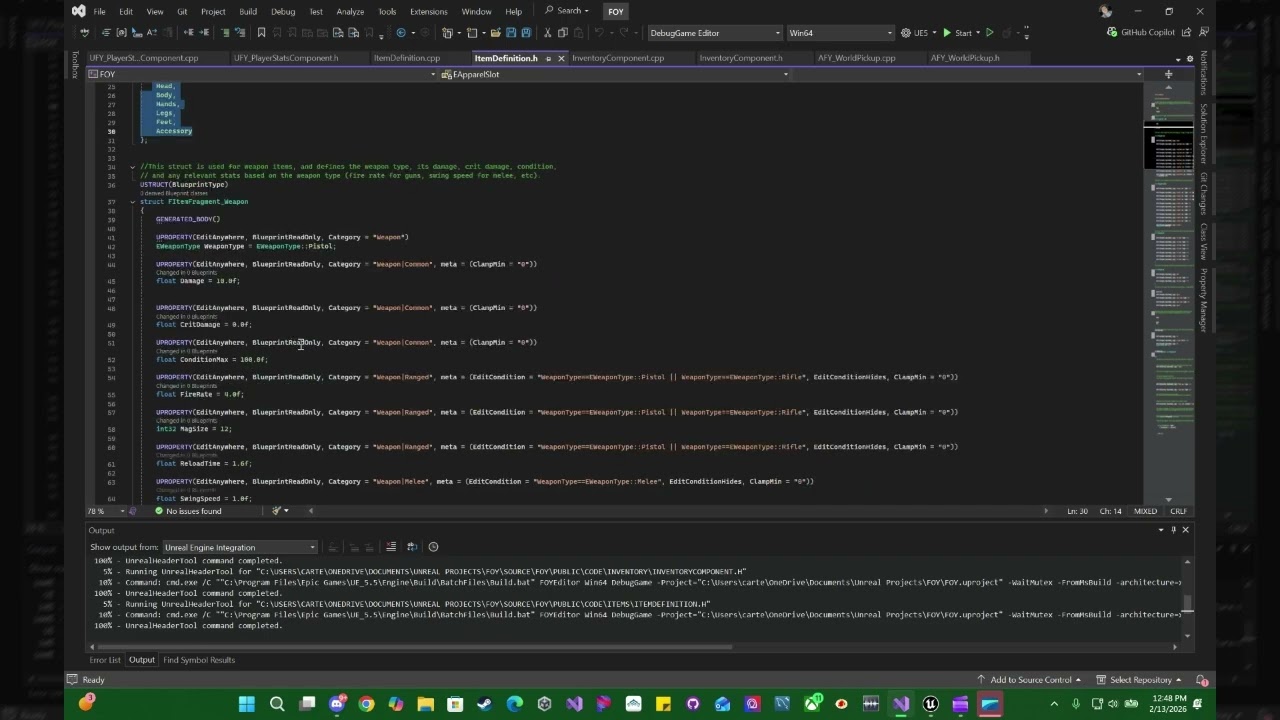1280x720 pixels.
Task: Click Select Repository in status bar
Action: pyautogui.click(x=1140, y=680)
